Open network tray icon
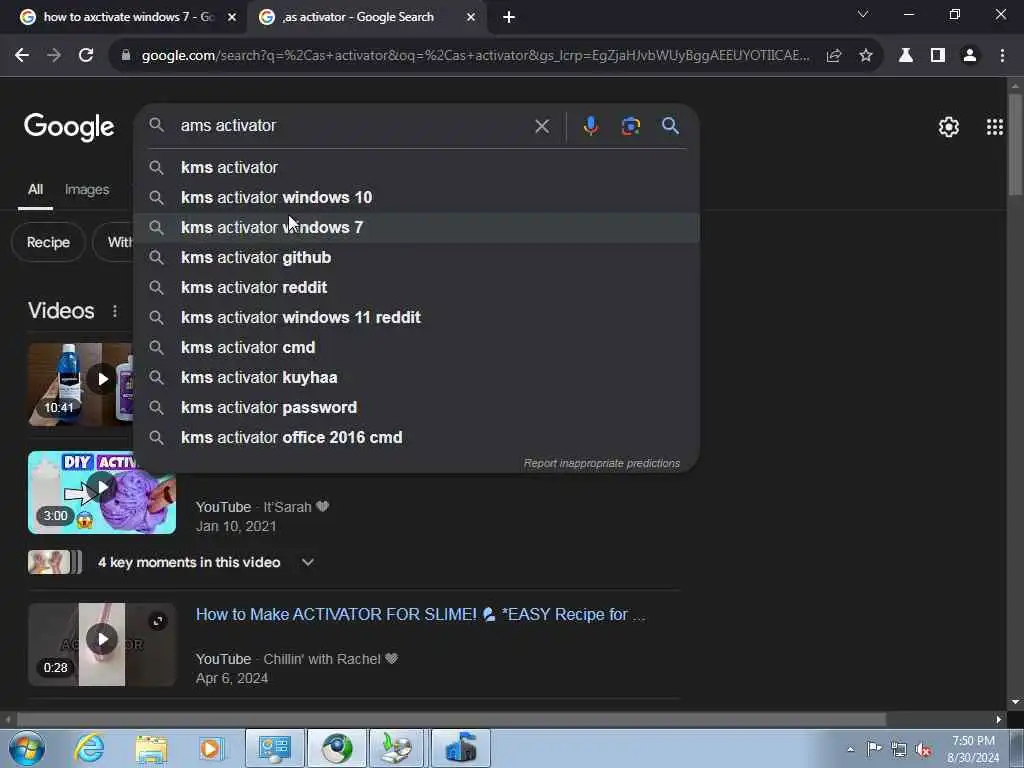1024x768 pixels. [x=899, y=750]
